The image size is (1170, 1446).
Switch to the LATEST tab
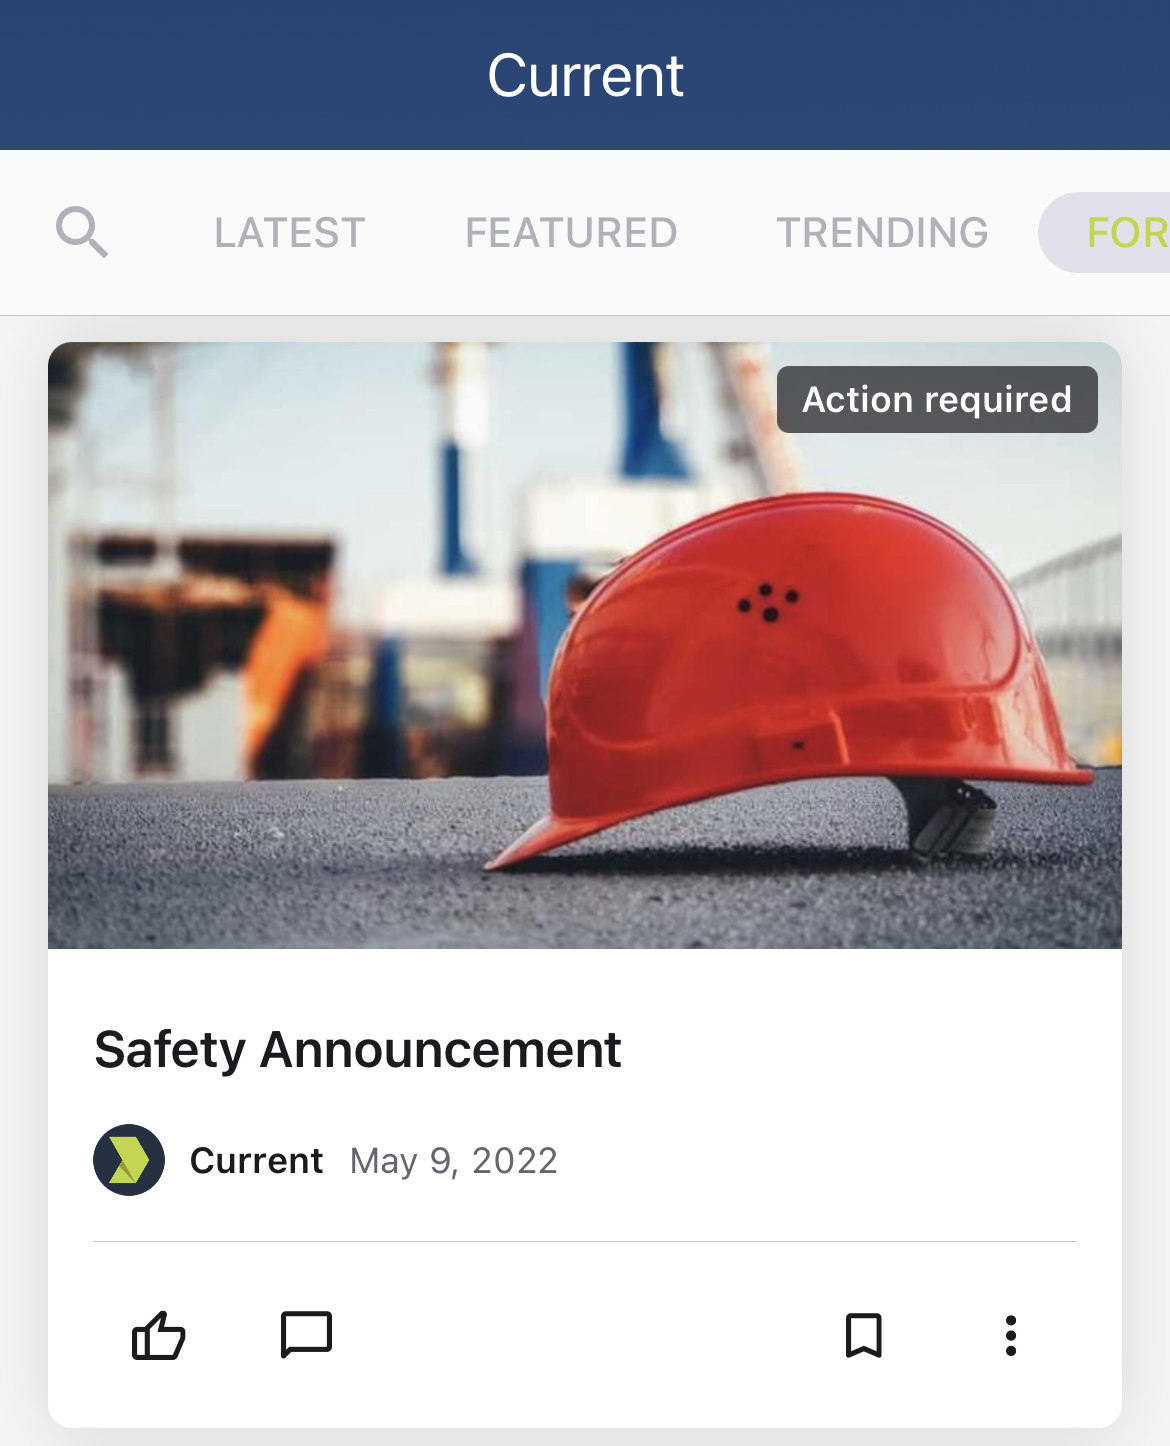click(x=290, y=233)
